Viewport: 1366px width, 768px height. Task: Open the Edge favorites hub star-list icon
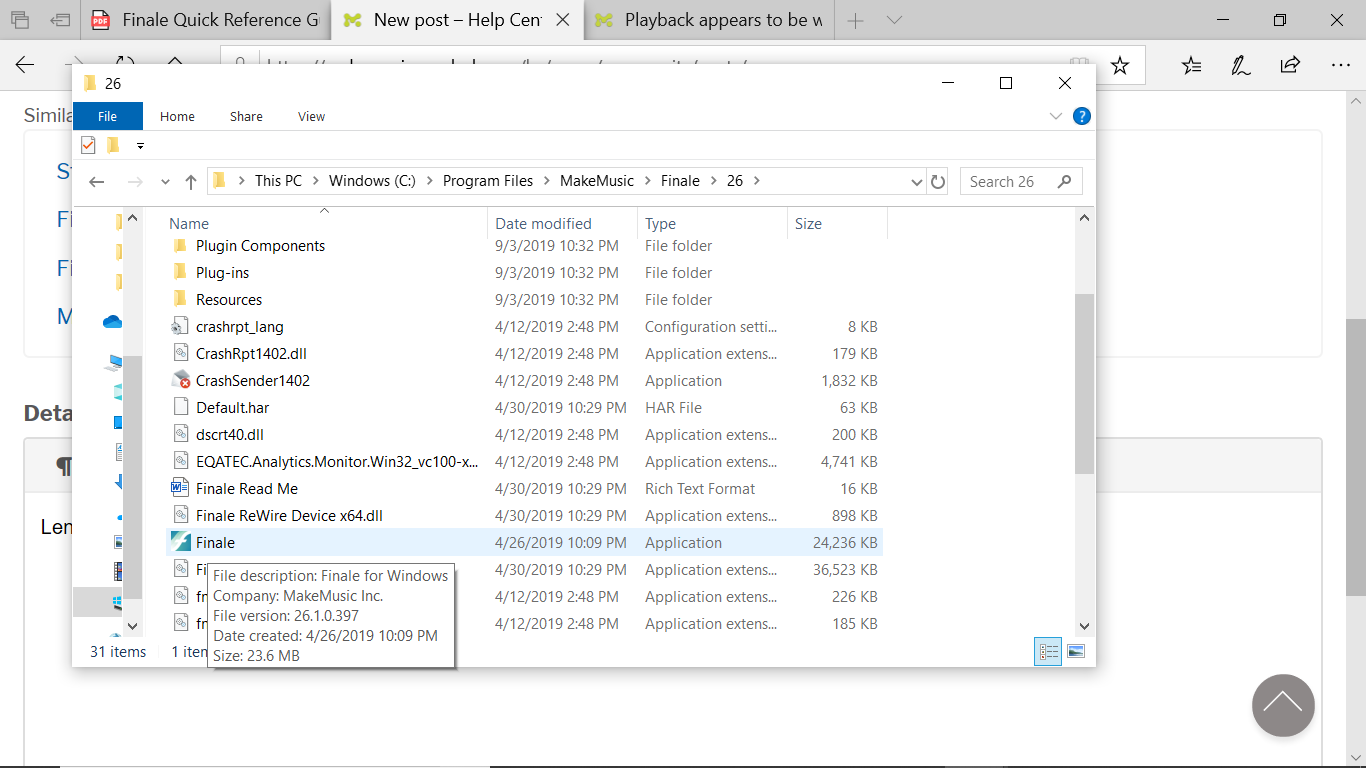[1191, 66]
